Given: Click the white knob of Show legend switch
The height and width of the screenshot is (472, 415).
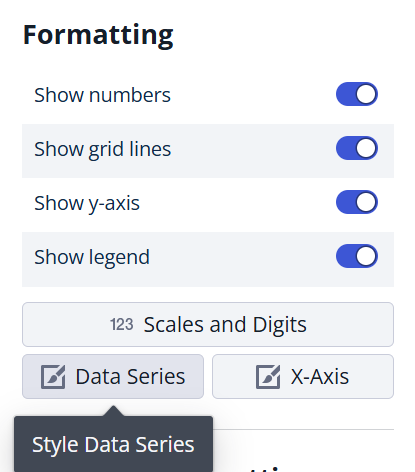Looking at the screenshot, I should (366, 256).
